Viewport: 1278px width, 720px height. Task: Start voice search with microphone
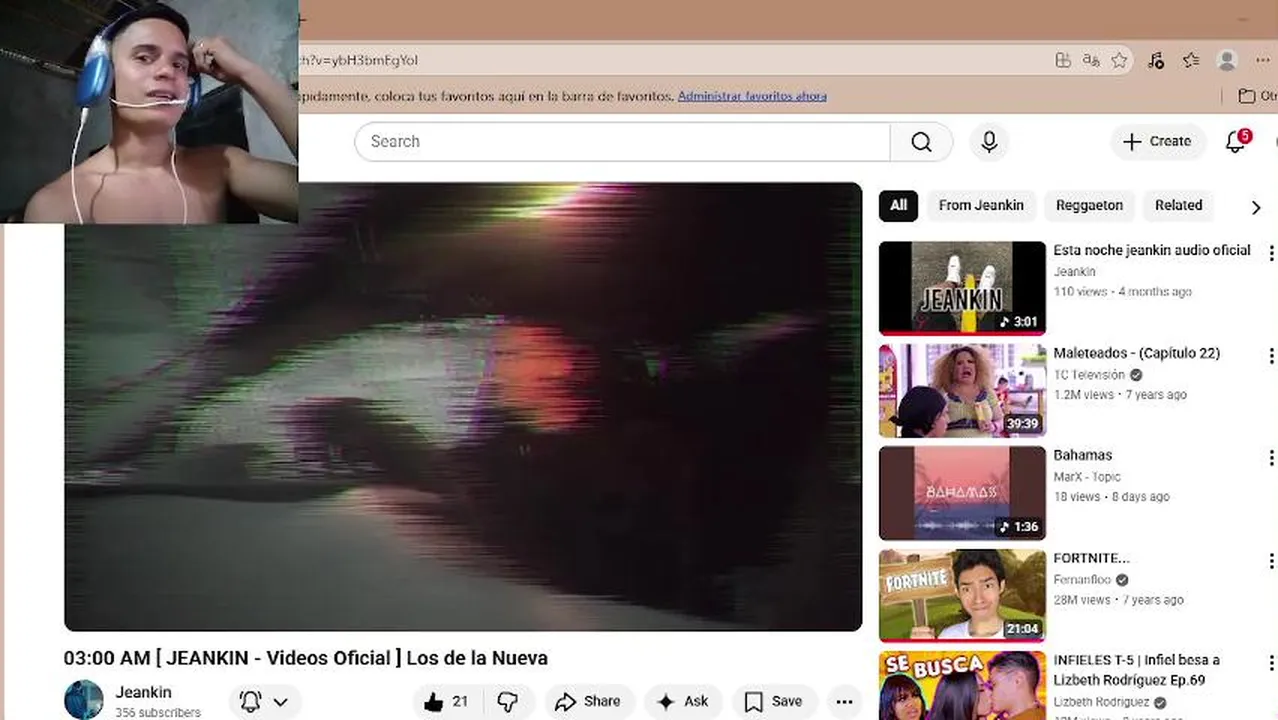(x=989, y=142)
